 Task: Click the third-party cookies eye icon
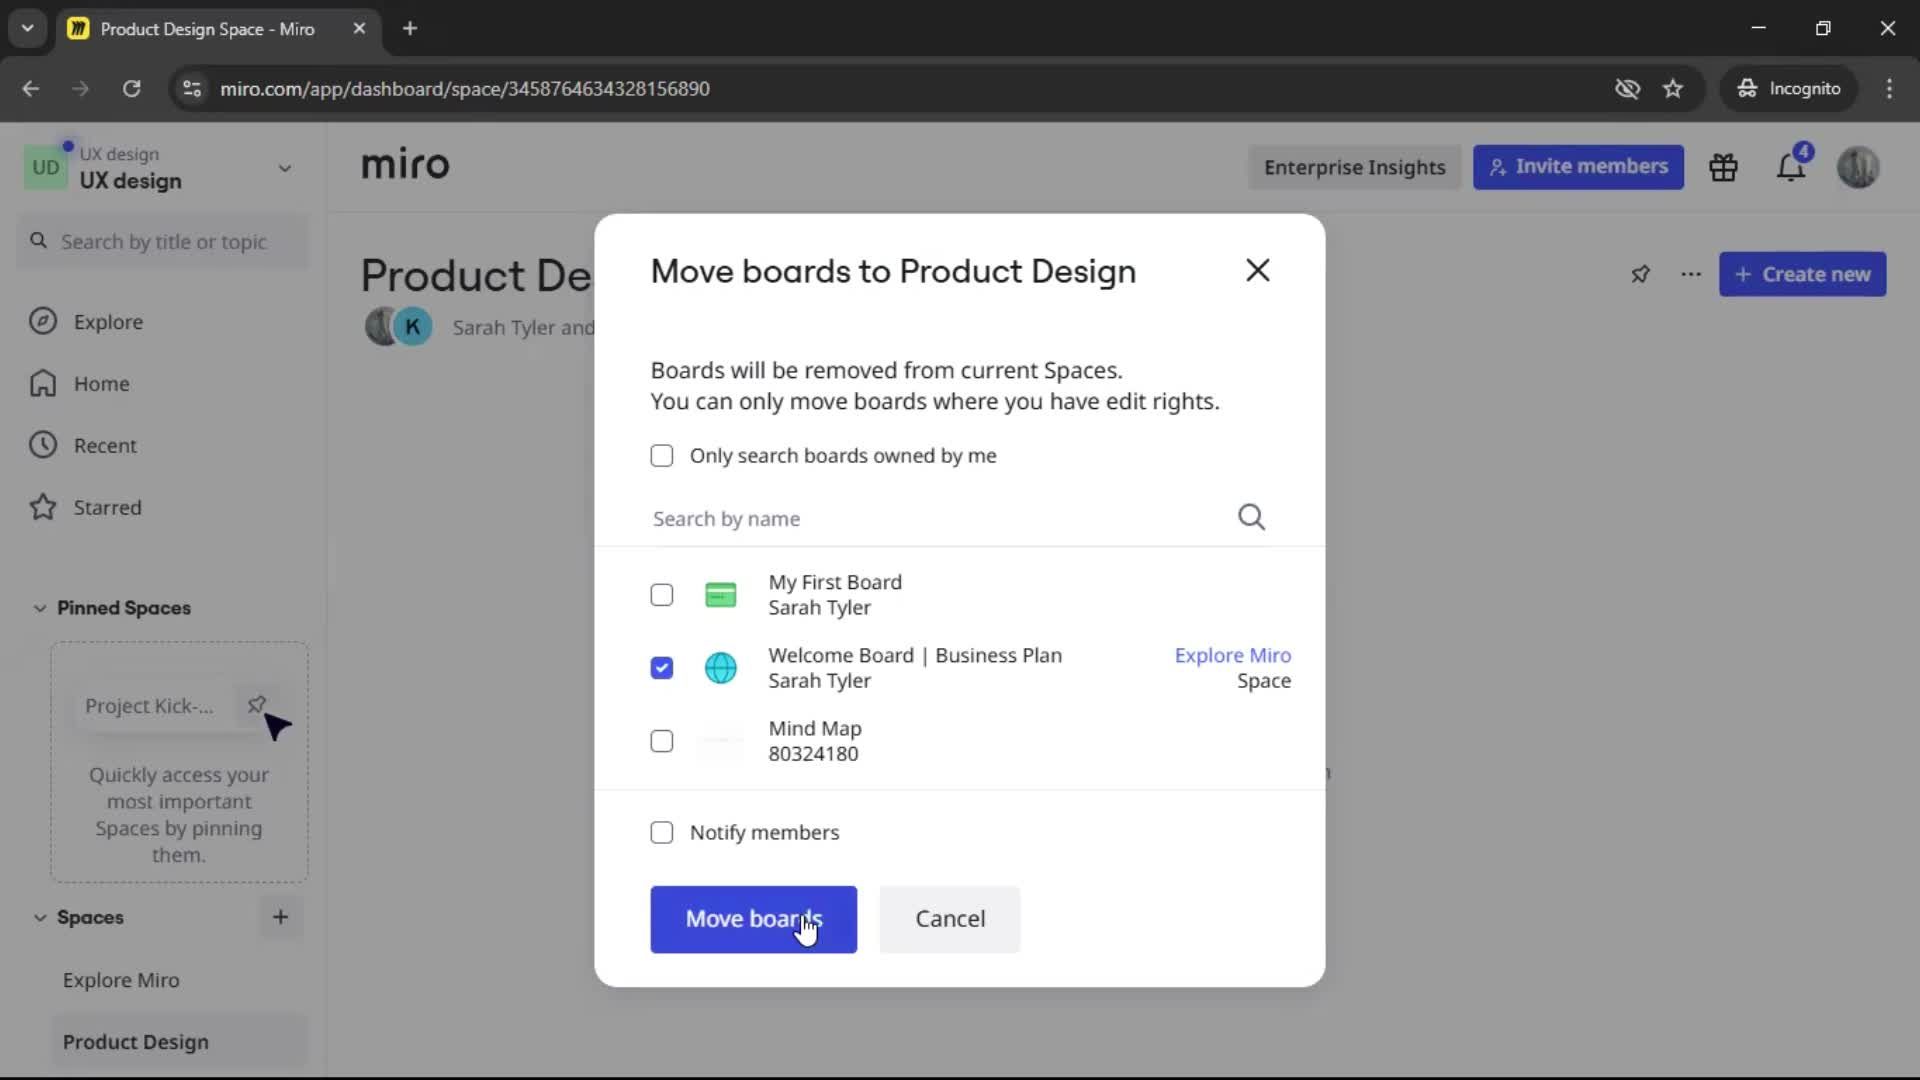pos(1627,89)
